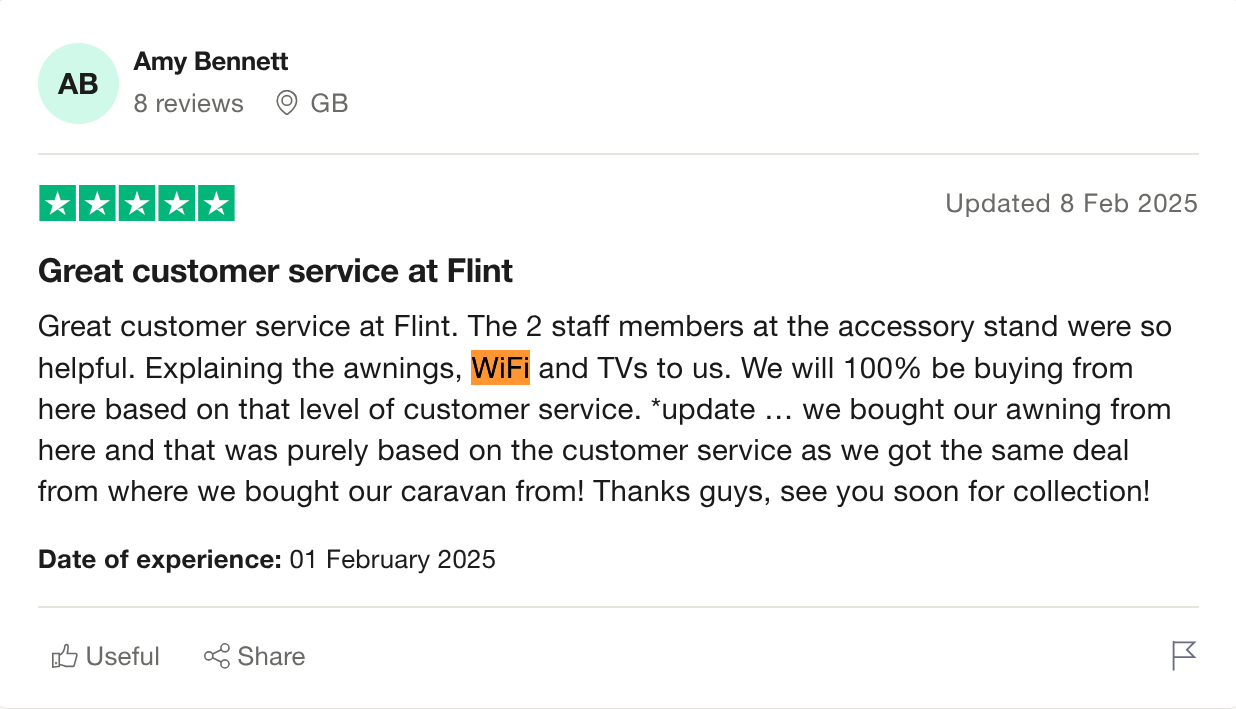Click the '8 reviews' count
Screen dimensions: 1236x709
188,103
